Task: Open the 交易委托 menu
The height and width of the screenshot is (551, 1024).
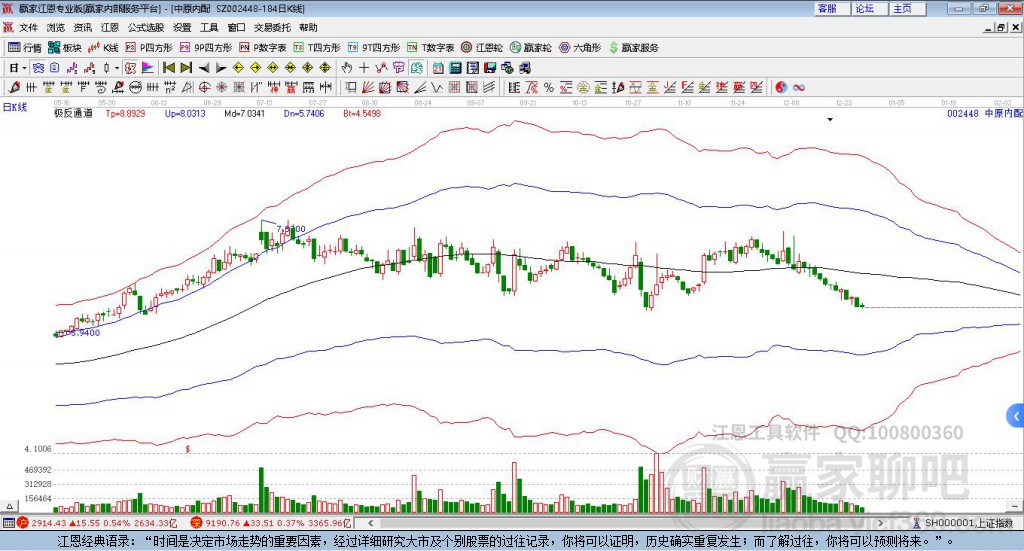Action: (272, 27)
